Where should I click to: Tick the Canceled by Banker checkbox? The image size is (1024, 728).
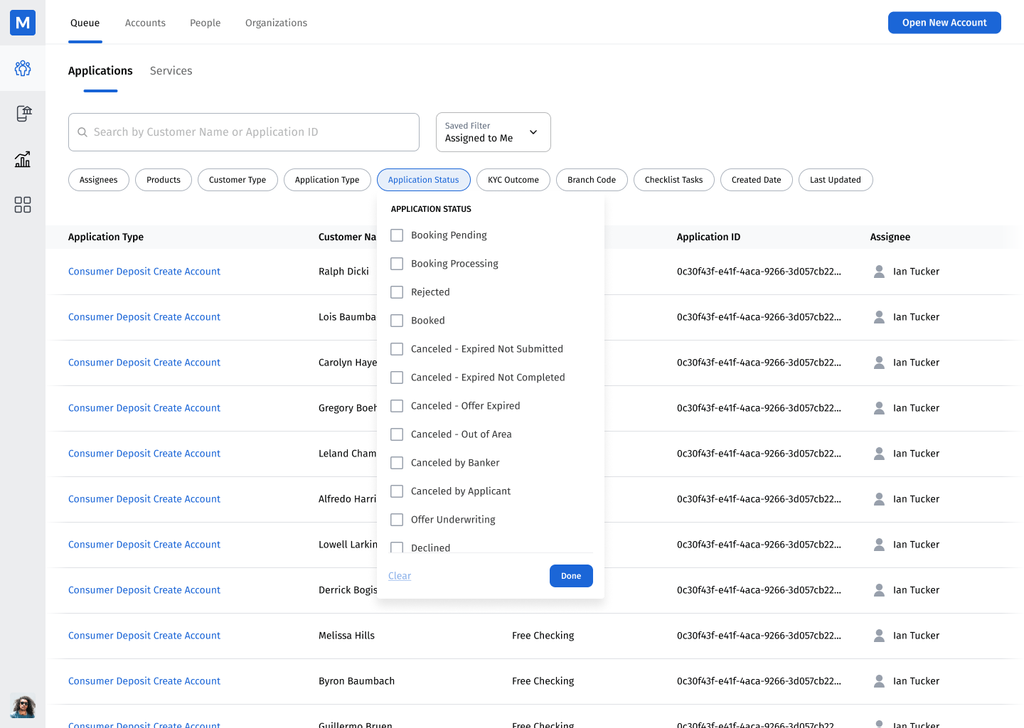pos(397,463)
